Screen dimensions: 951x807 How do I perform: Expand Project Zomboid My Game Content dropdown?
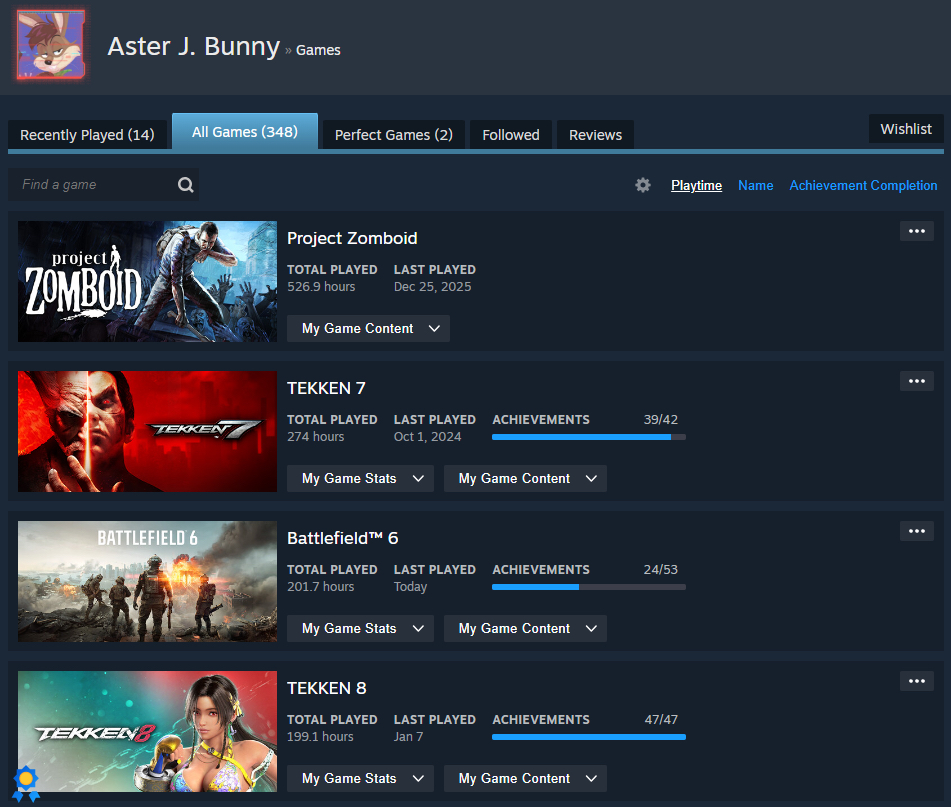point(368,329)
